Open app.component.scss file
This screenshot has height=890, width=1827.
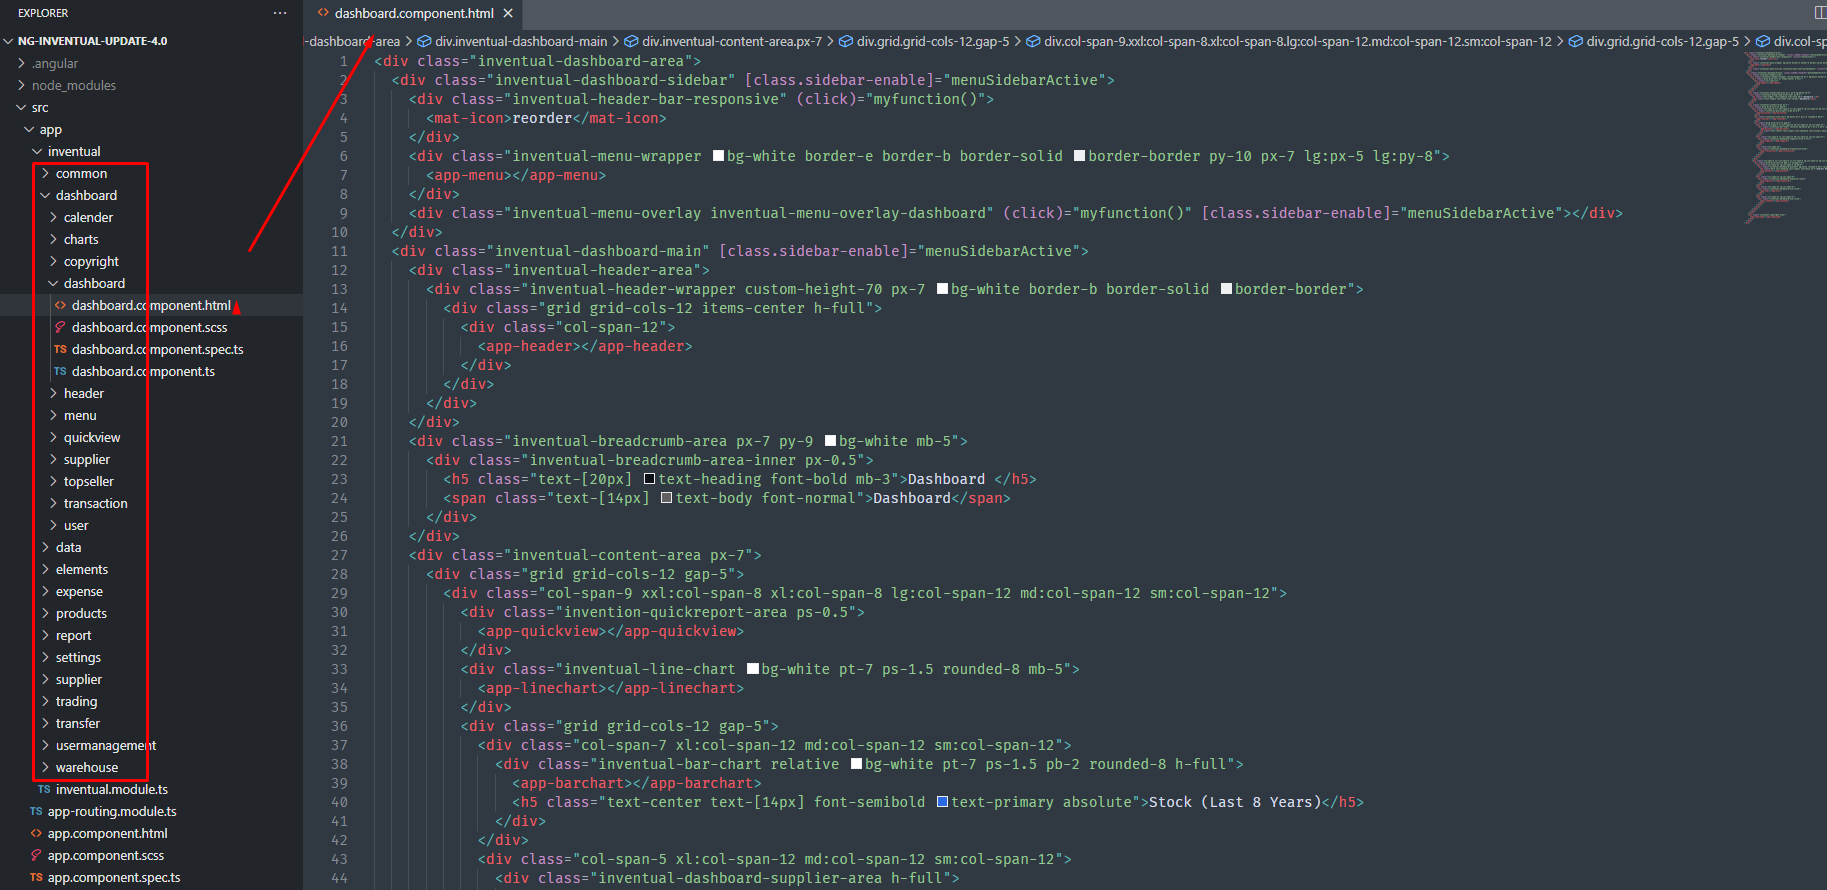pos(106,855)
